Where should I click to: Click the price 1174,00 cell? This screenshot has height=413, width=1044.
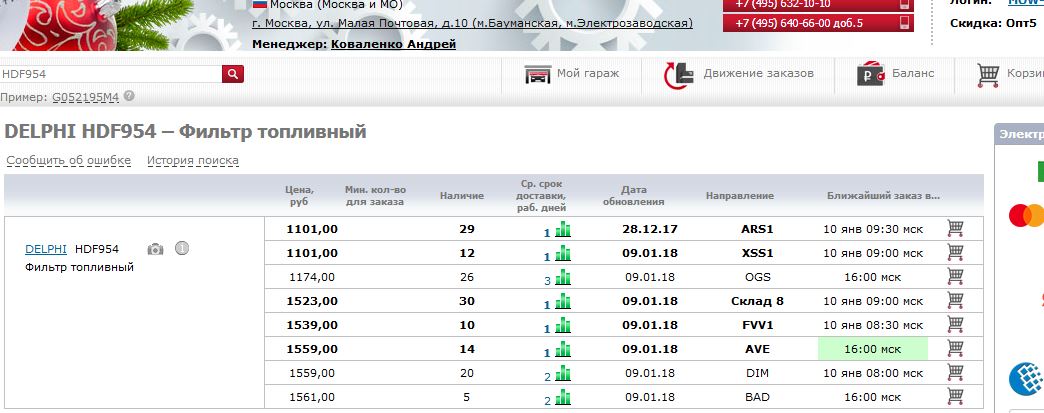click(312, 277)
